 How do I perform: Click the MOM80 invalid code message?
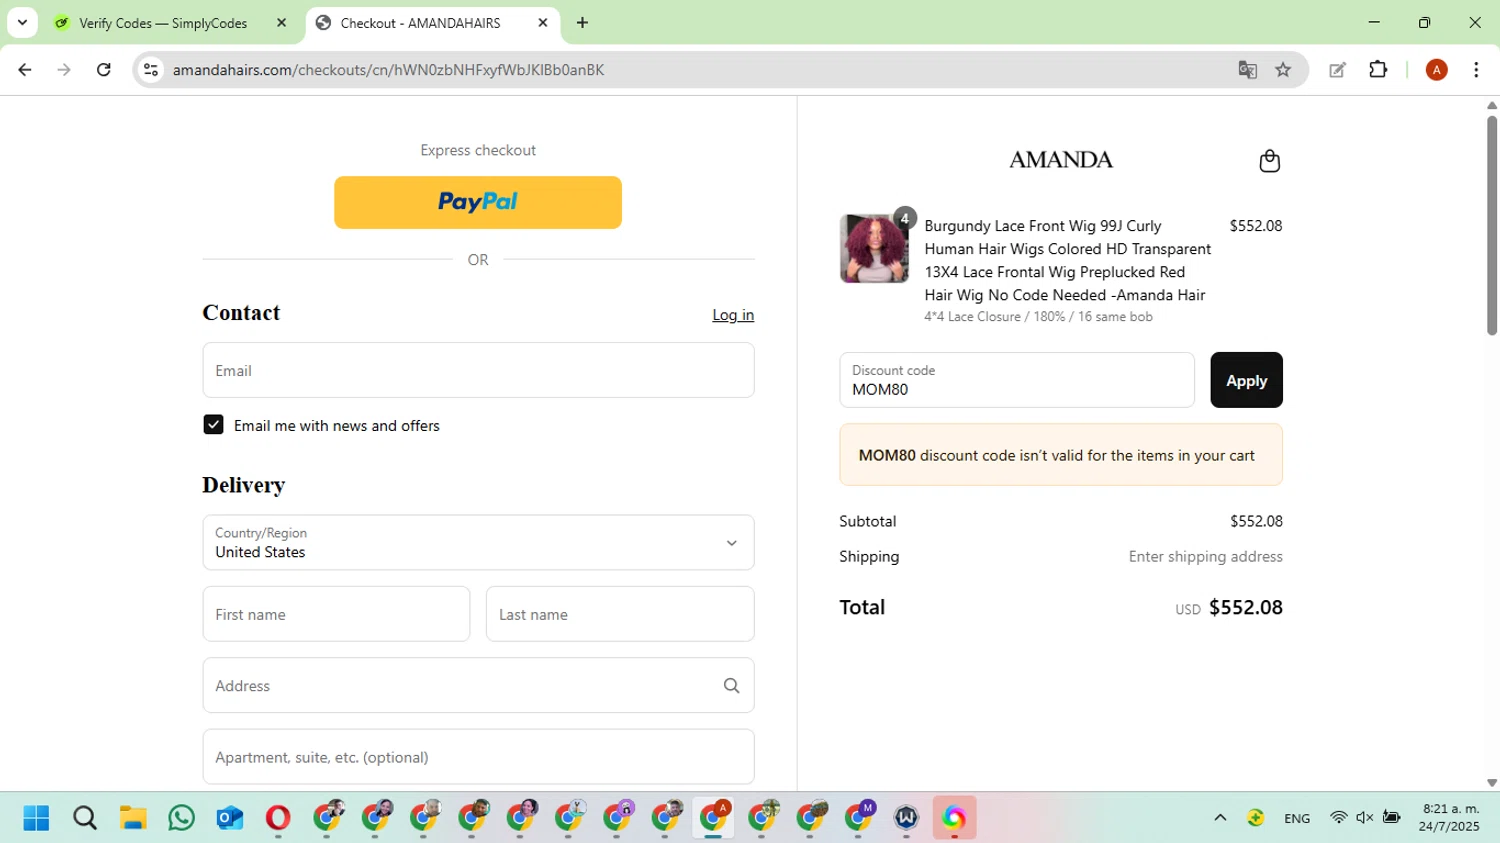1060,455
